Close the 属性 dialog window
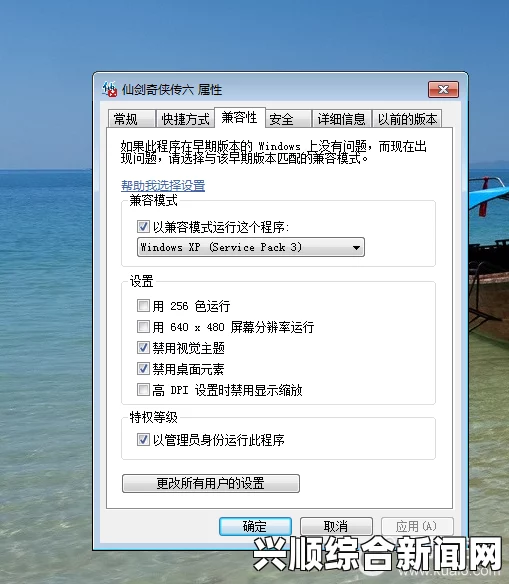The image size is (509, 584). pos(443,89)
